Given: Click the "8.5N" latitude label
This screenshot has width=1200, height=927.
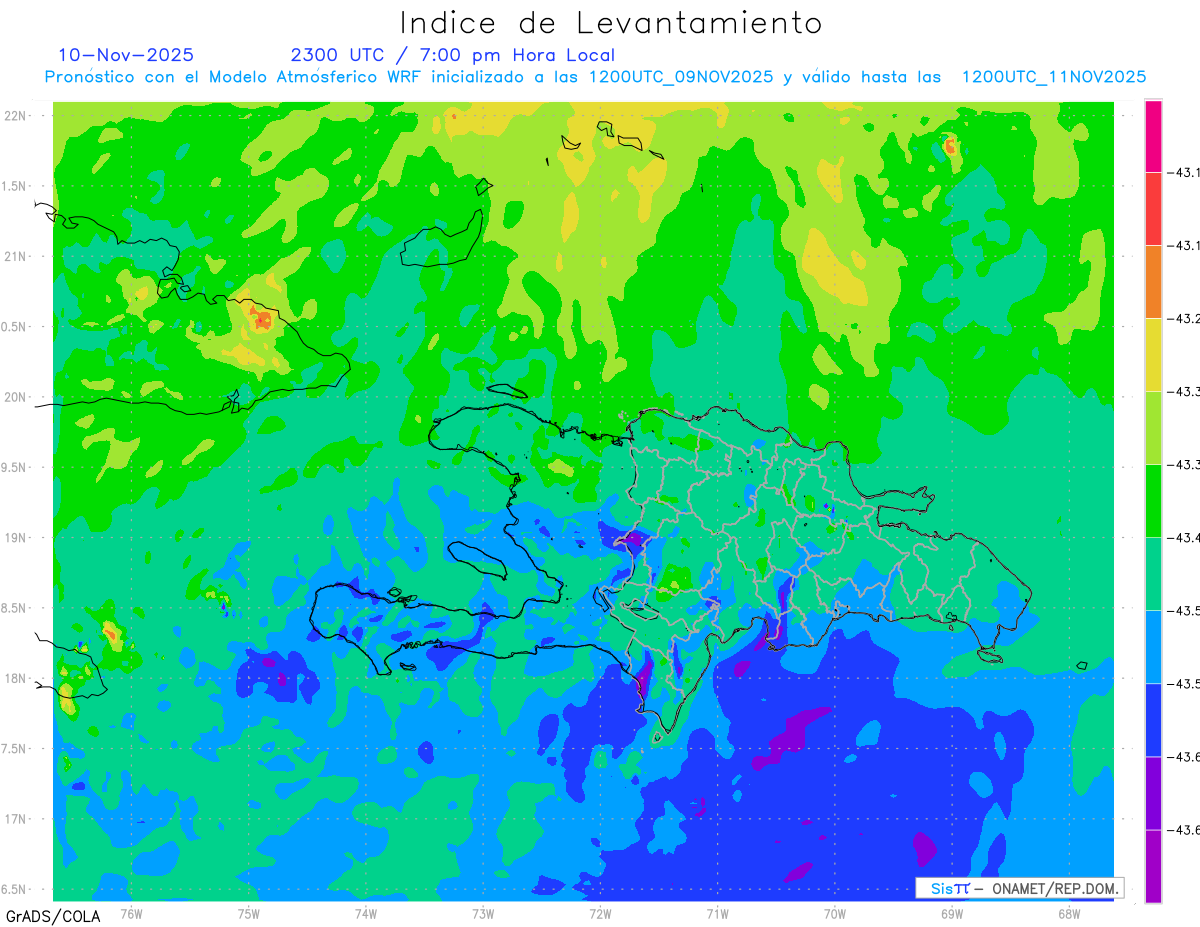Looking at the screenshot, I should [15, 608].
